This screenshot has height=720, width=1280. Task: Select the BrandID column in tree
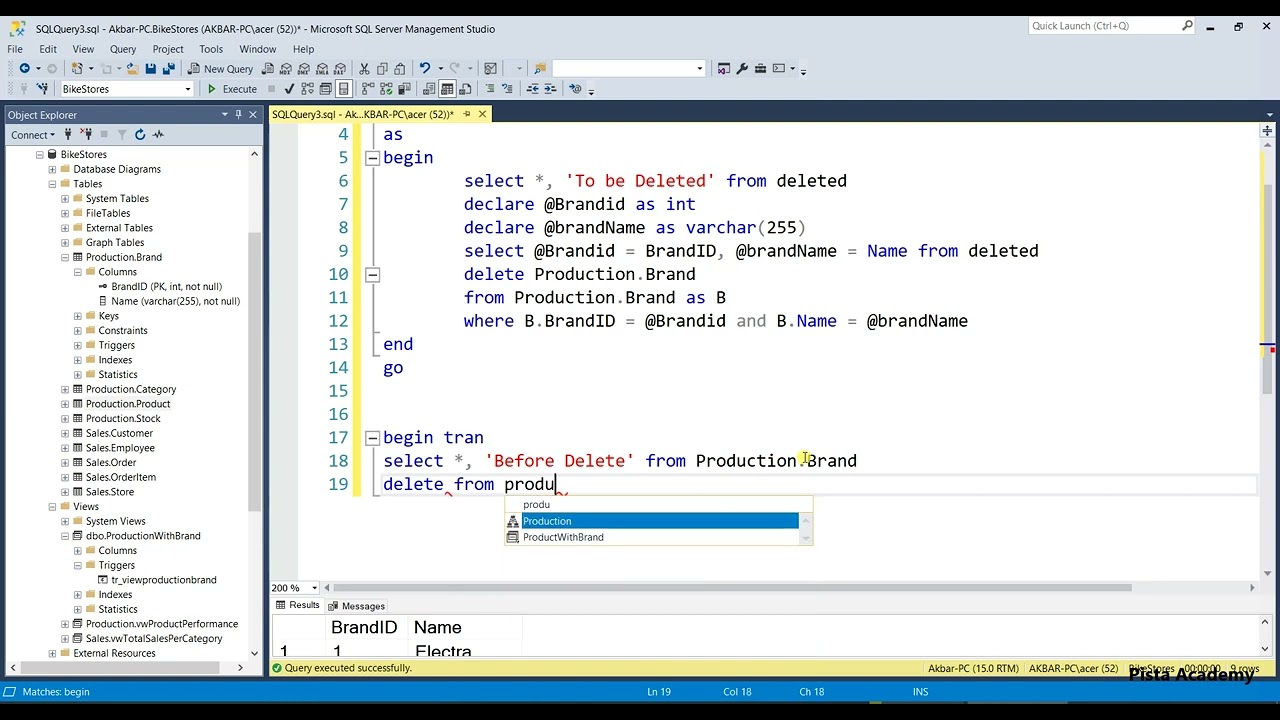pyautogui.click(x=166, y=286)
